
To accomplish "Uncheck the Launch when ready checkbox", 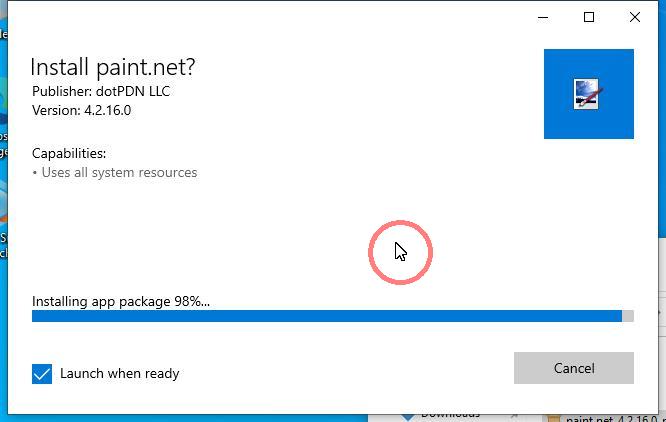I will click(x=42, y=374).
